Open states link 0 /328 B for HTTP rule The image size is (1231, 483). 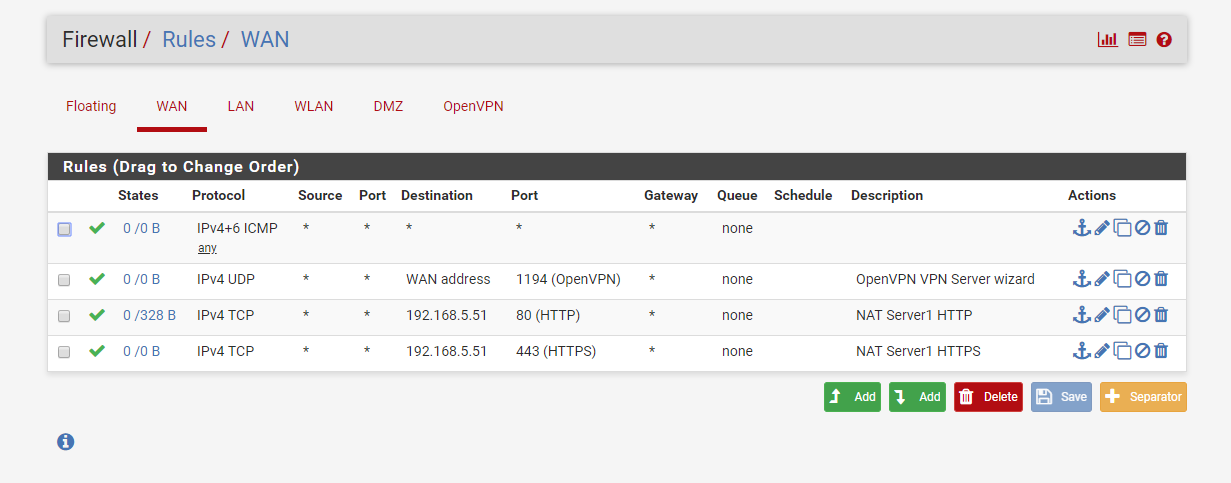(149, 315)
